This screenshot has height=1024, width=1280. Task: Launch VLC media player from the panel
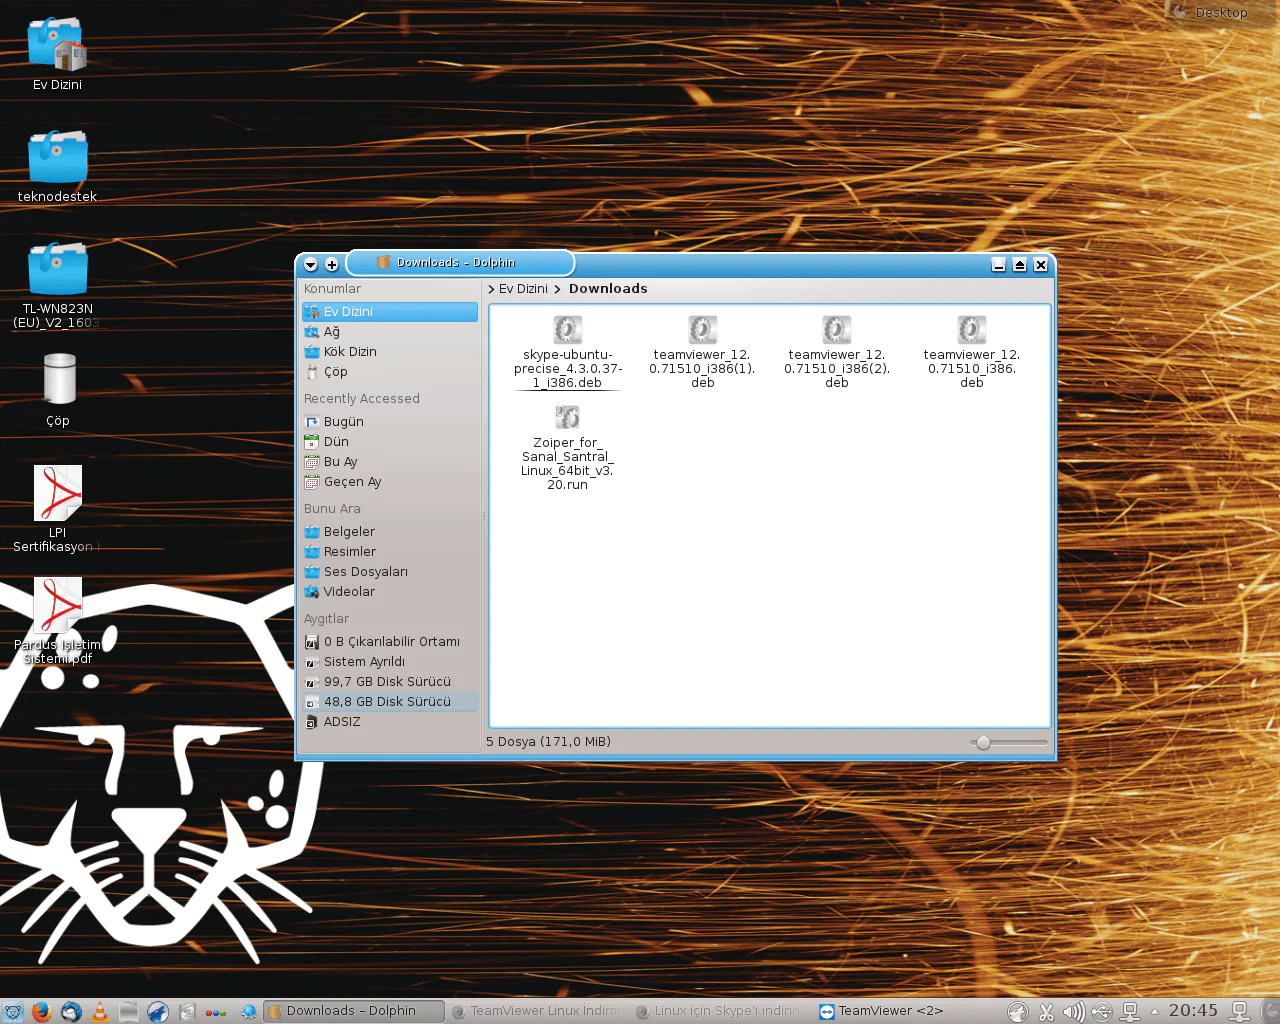(x=100, y=1012)
